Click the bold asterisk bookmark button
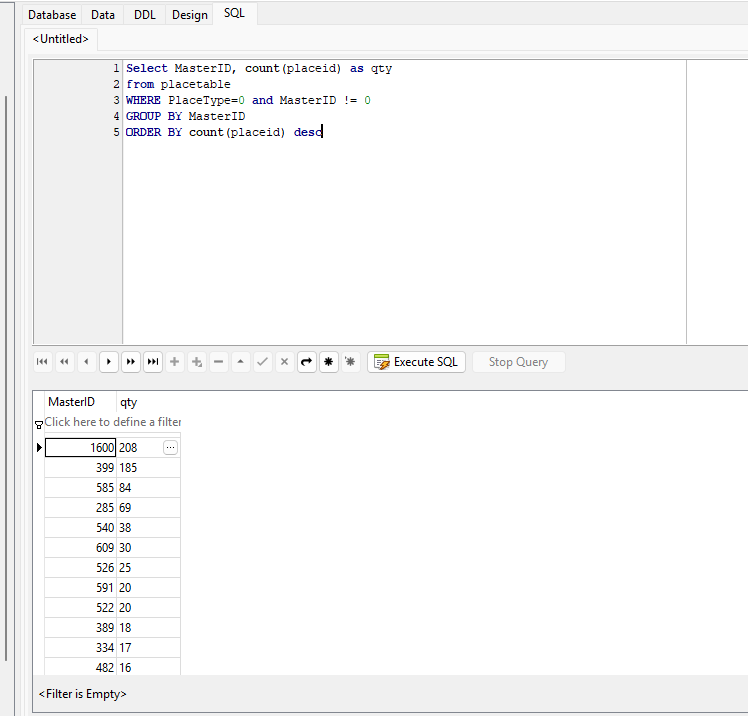748x716 pixels. [329, 362]
